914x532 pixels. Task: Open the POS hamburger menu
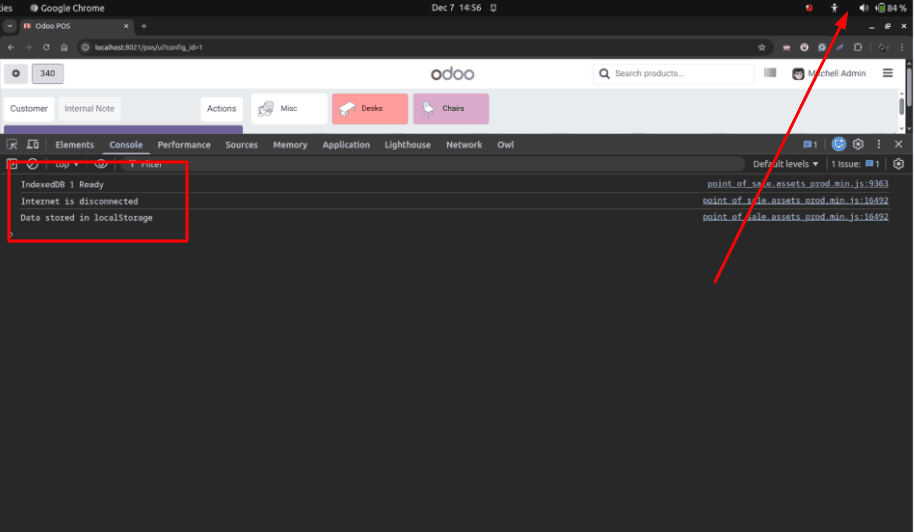click(x=888, y=73)
